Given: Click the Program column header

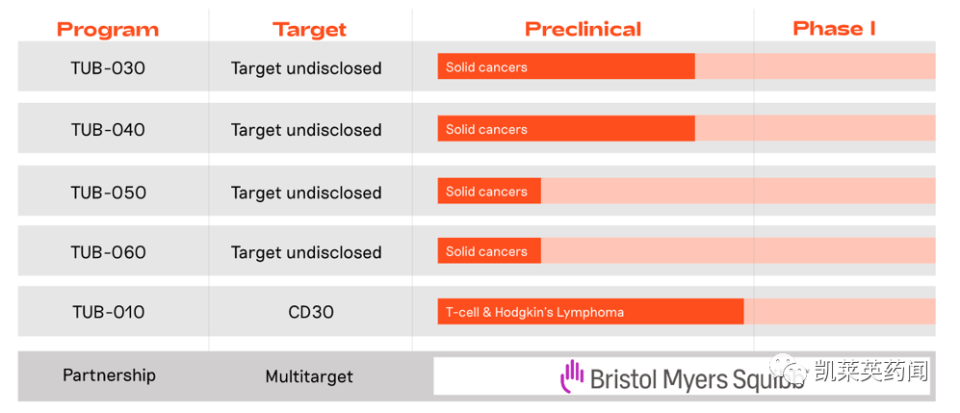Looking at the screenshot, I should (x=108, y=29).
